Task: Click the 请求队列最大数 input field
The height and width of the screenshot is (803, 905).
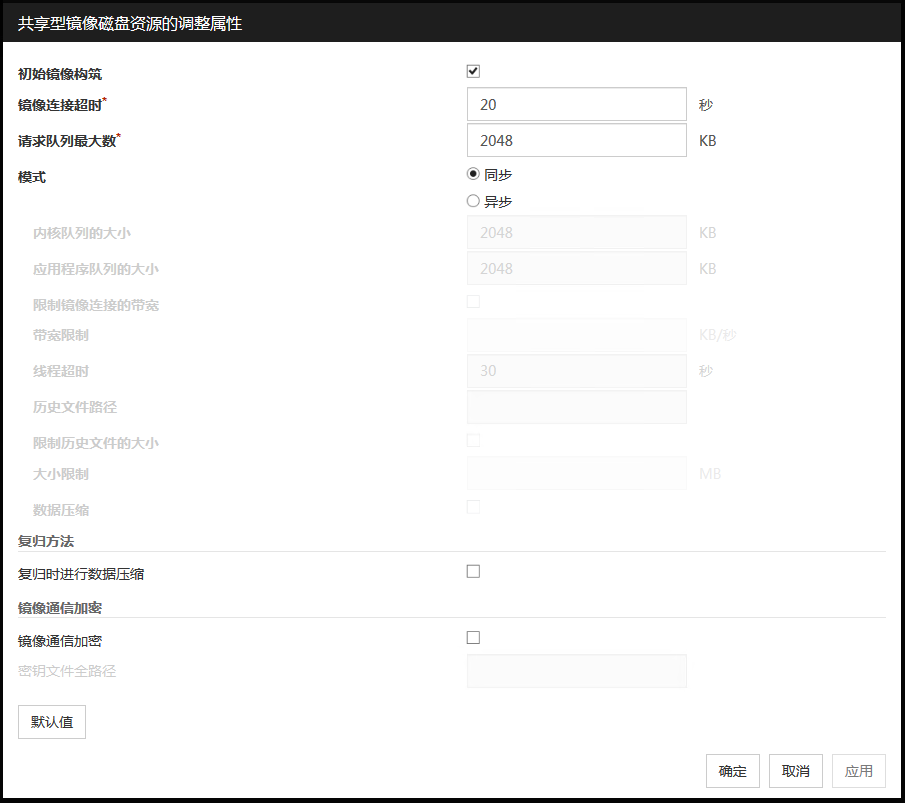Action: click(576, 140)
